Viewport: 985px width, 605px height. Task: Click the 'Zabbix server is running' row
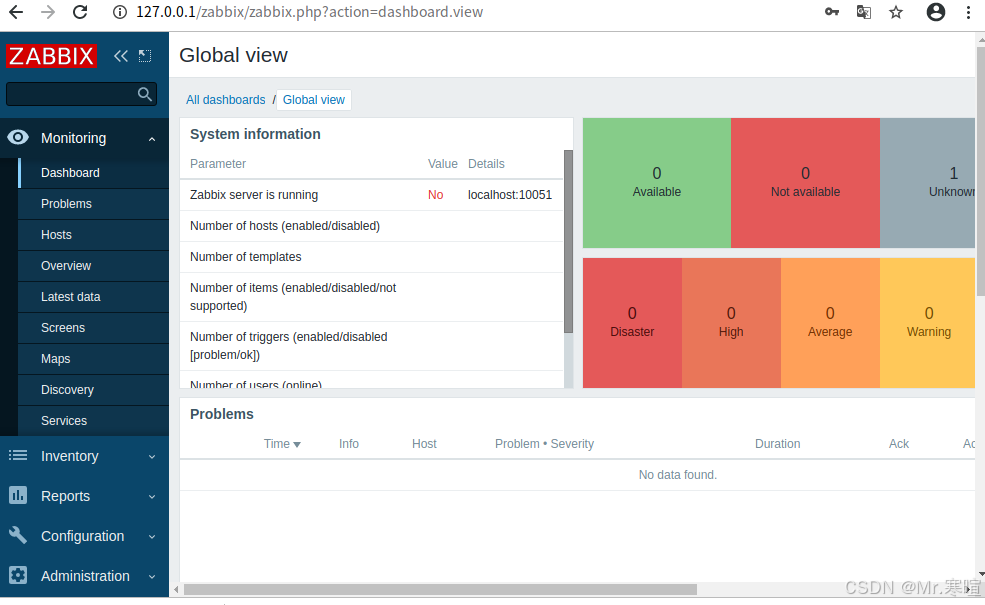point(371,195)
